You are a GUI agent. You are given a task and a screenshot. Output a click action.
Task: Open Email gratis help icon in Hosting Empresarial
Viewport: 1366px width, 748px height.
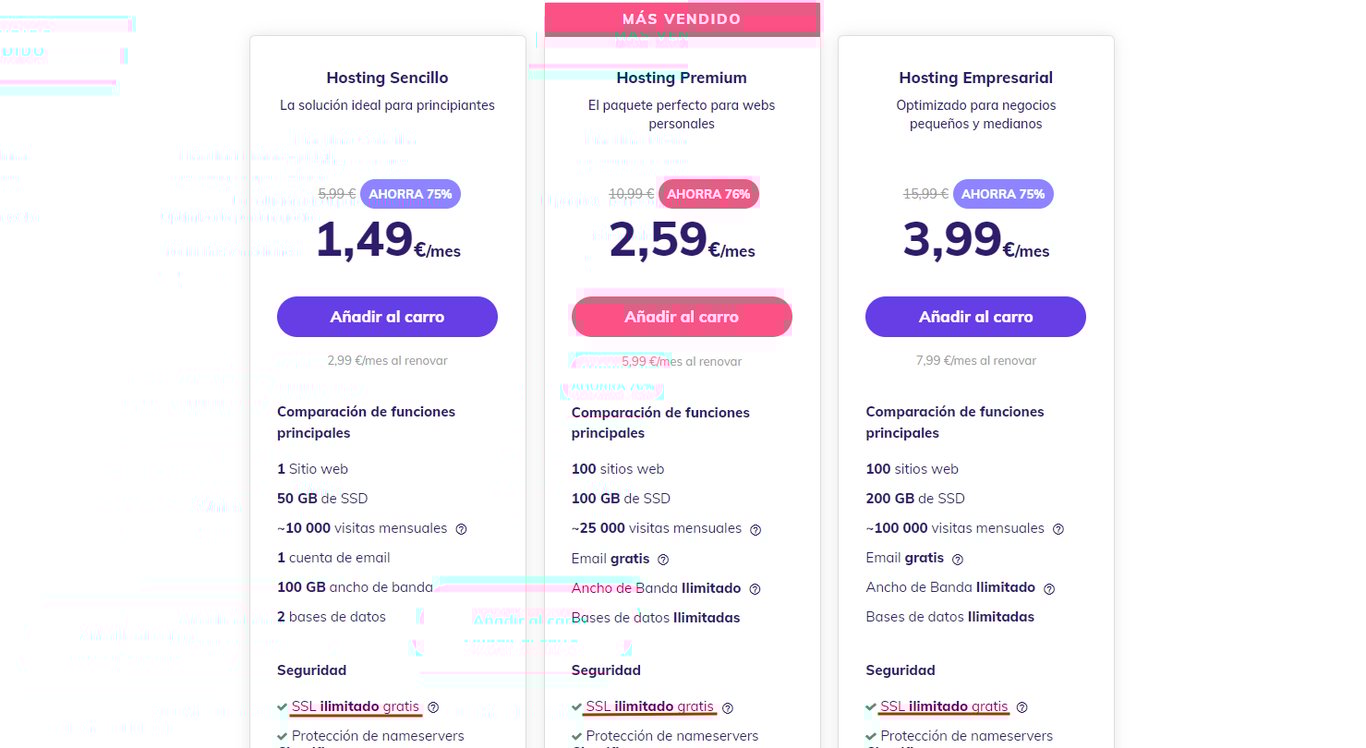click(957, 559)
